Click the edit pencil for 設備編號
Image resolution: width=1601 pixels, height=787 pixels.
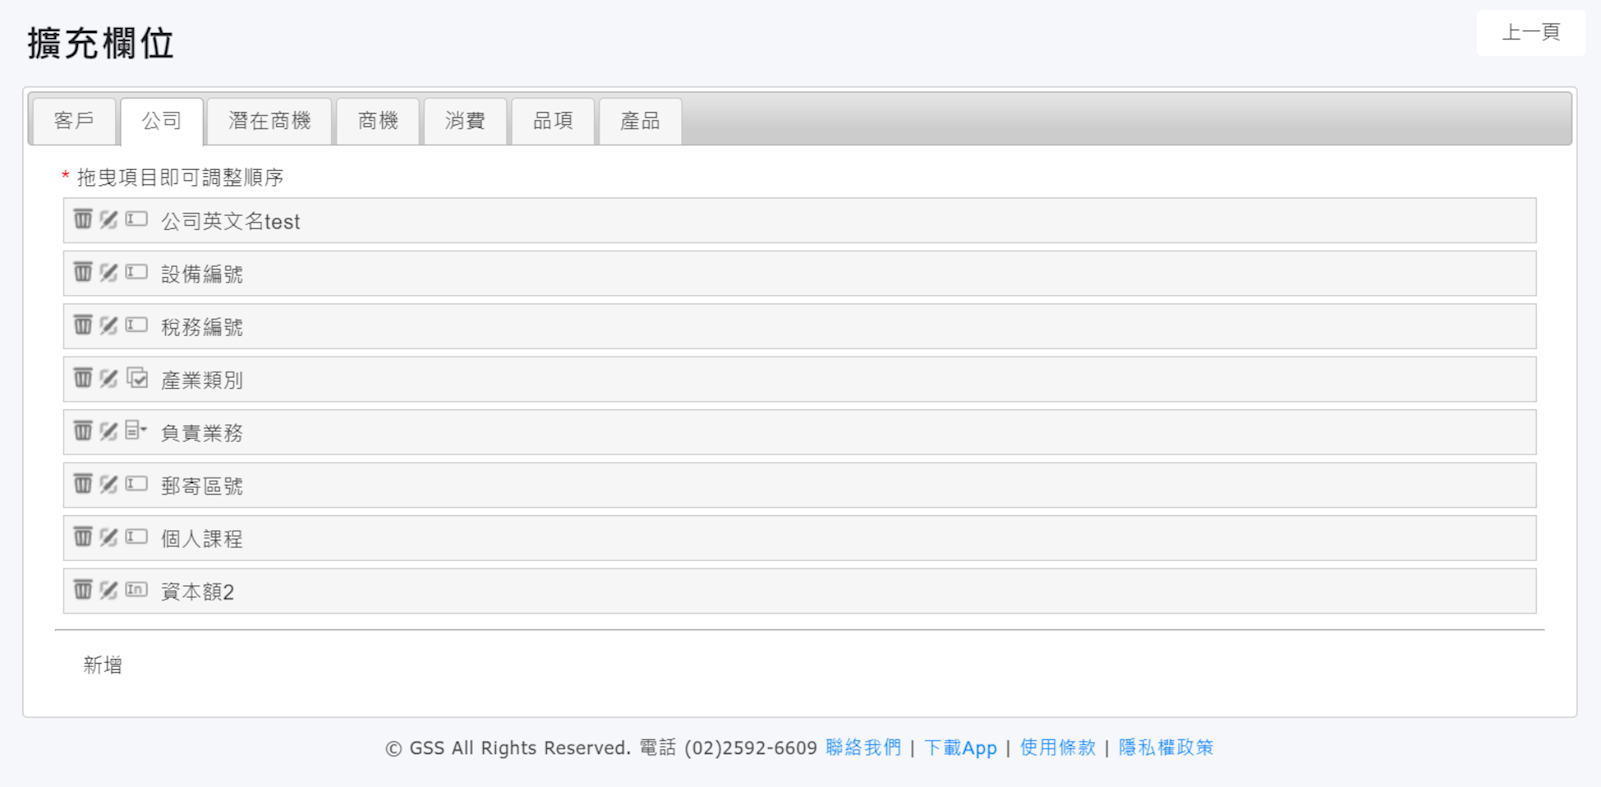coord(109,272)
